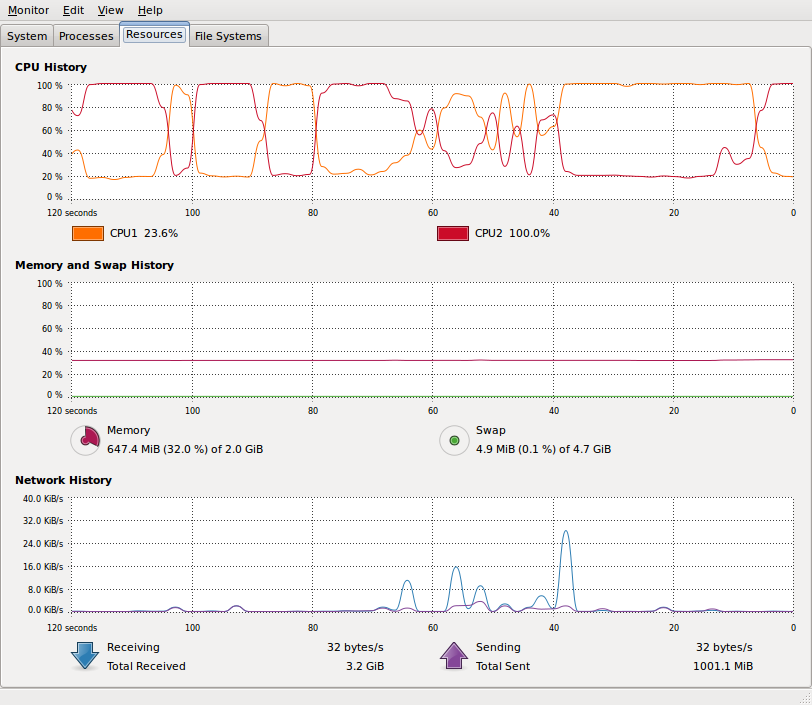Click the Memory pie chart icon
This screenshot has width=812, height=705.
pos(85,440)
